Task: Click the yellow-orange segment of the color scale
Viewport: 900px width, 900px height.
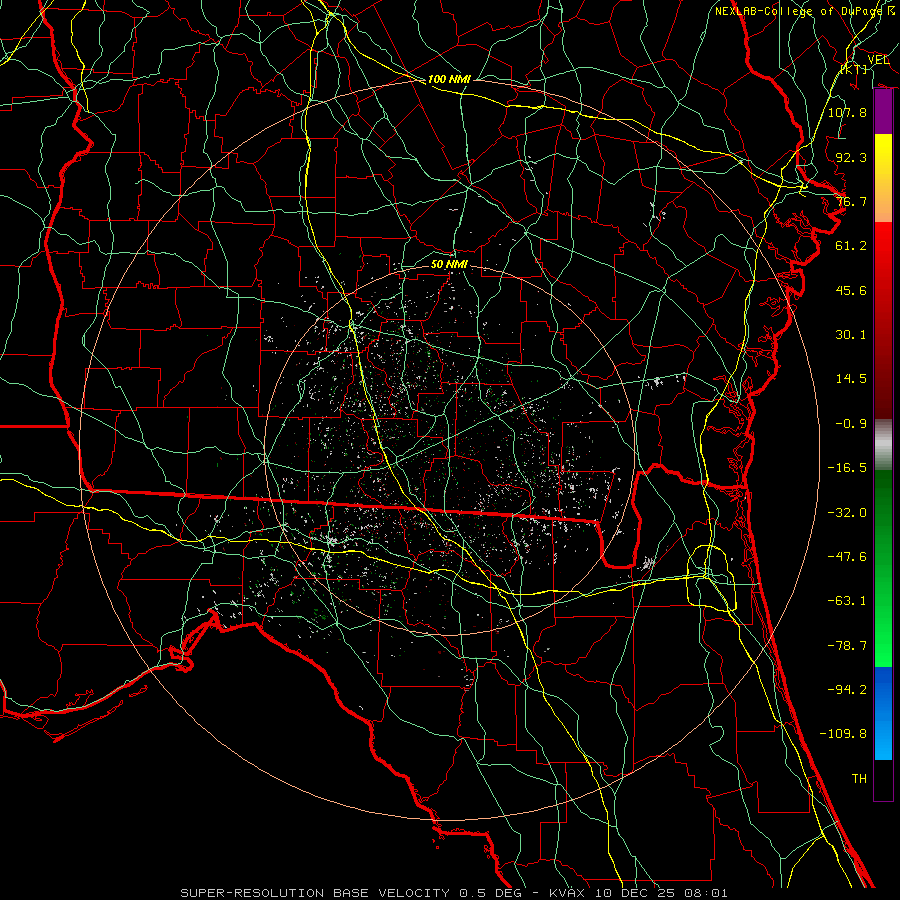Action: pos(883,178)
